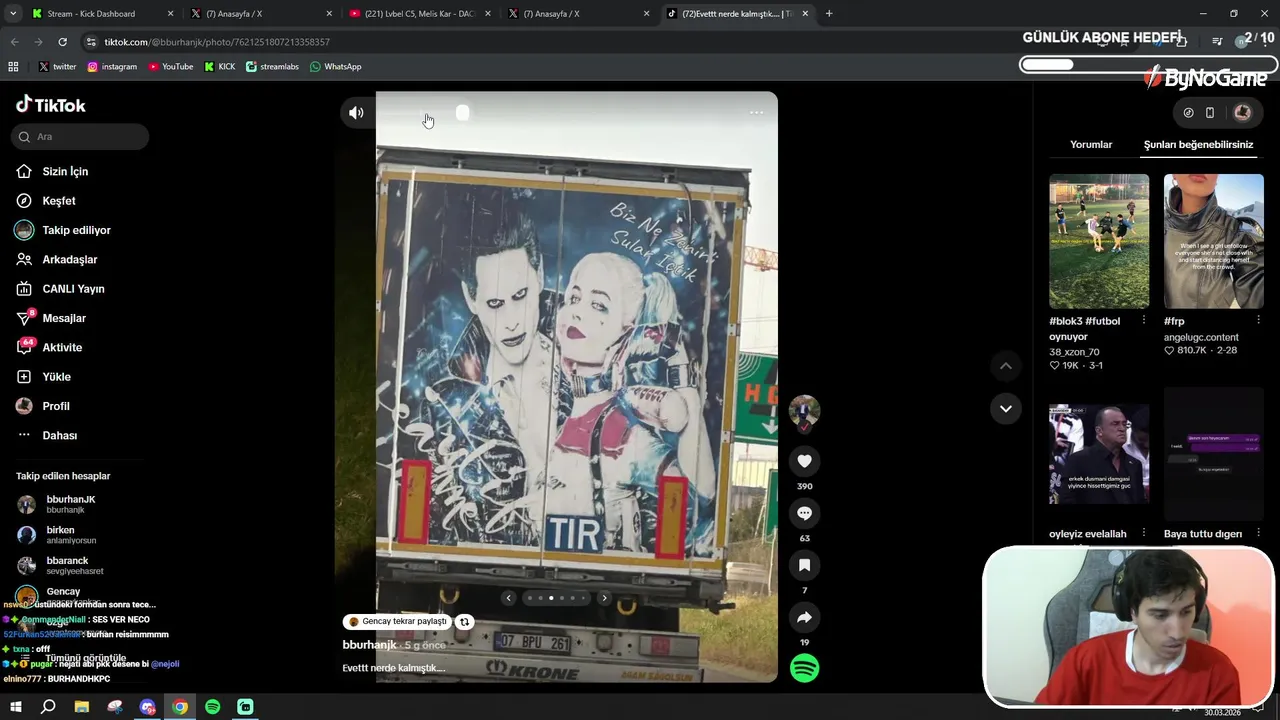
Task: Click the phone app icon in TikTok header
Action: (1210, 113)
